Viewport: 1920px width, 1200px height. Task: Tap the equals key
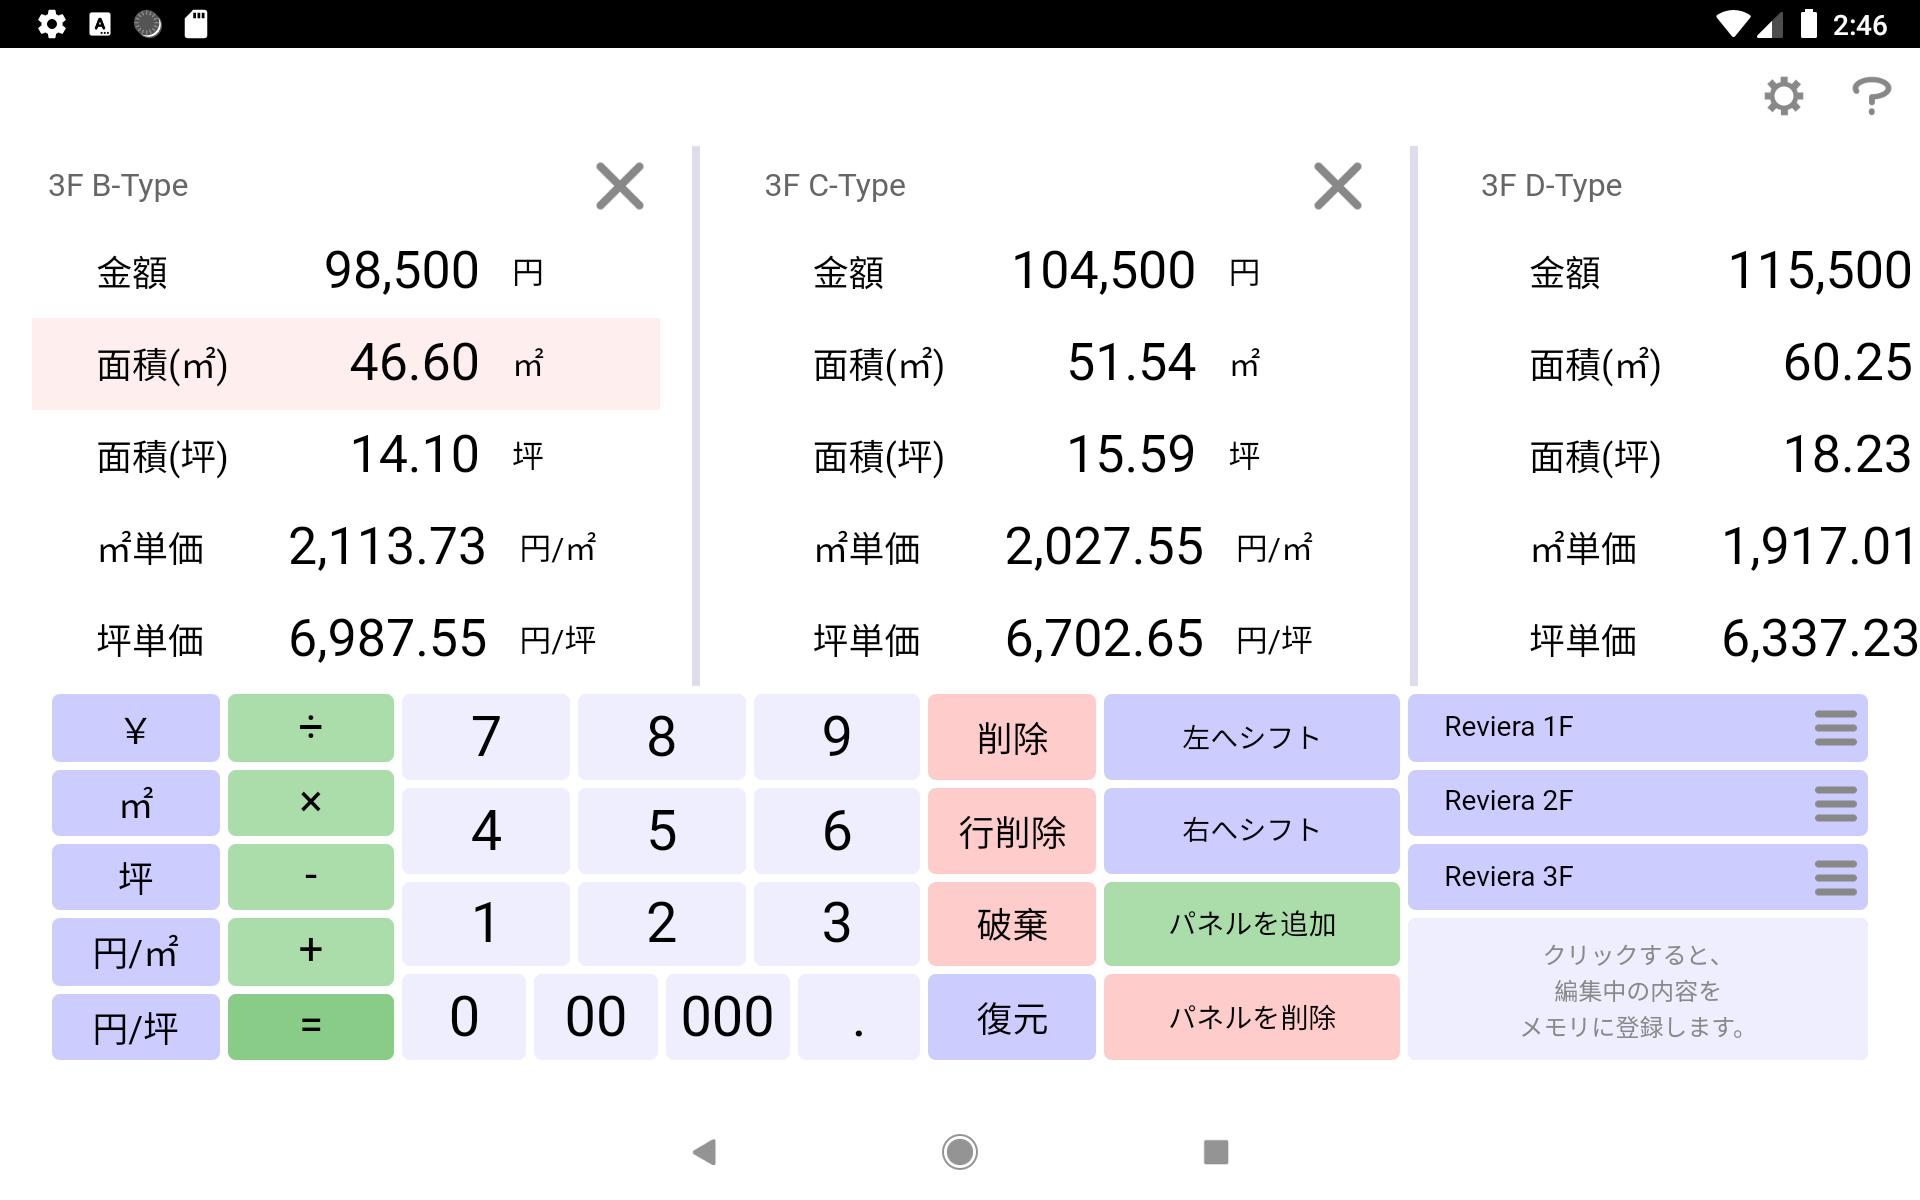click(x=311, y=1027)
